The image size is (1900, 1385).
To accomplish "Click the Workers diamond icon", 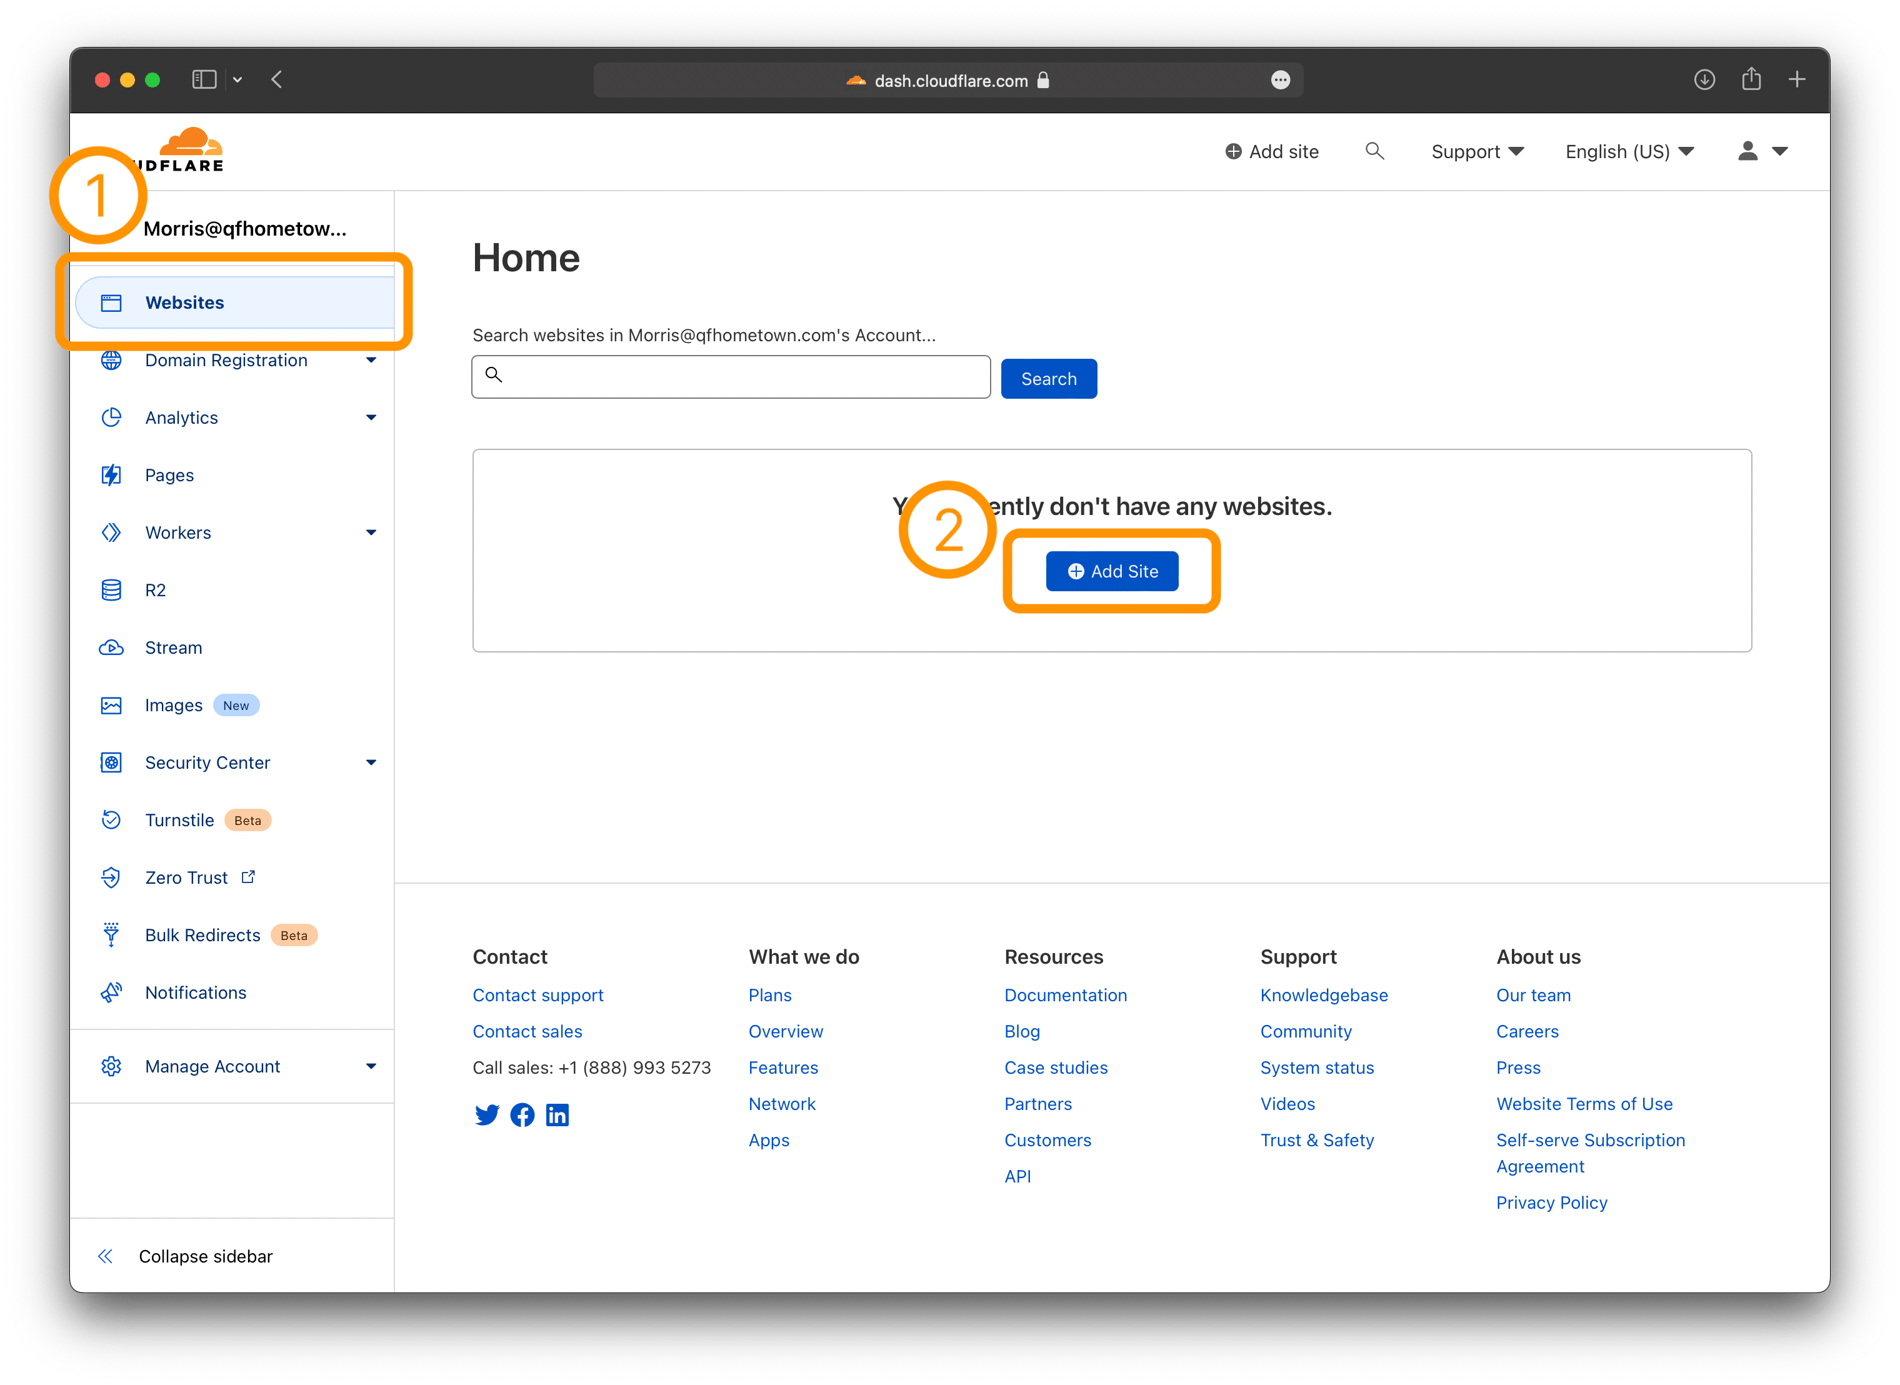I will (111, 532).
